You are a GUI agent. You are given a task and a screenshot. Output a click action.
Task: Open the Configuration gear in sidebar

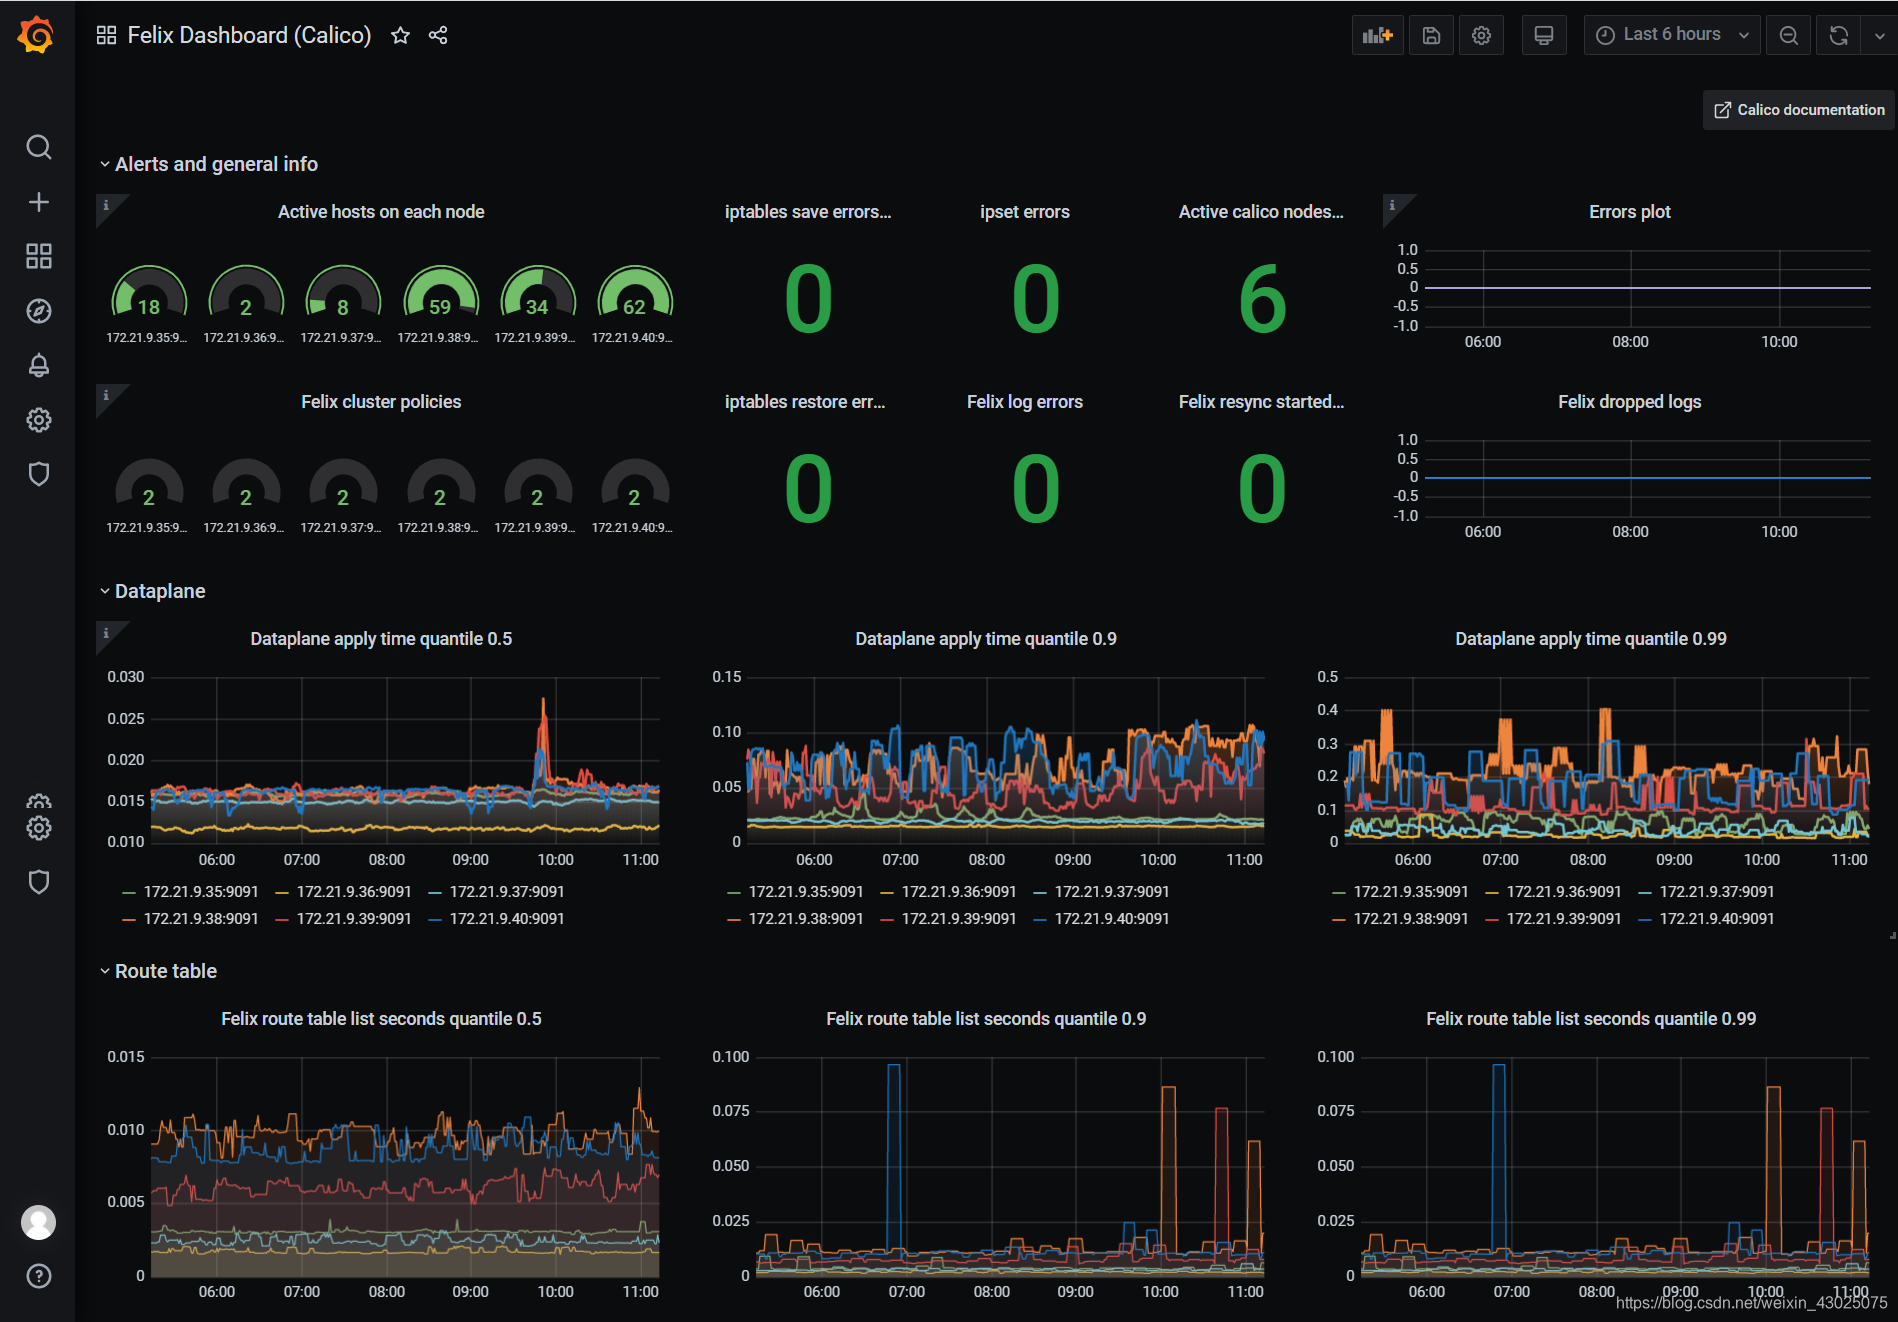(x=38, y=420)
